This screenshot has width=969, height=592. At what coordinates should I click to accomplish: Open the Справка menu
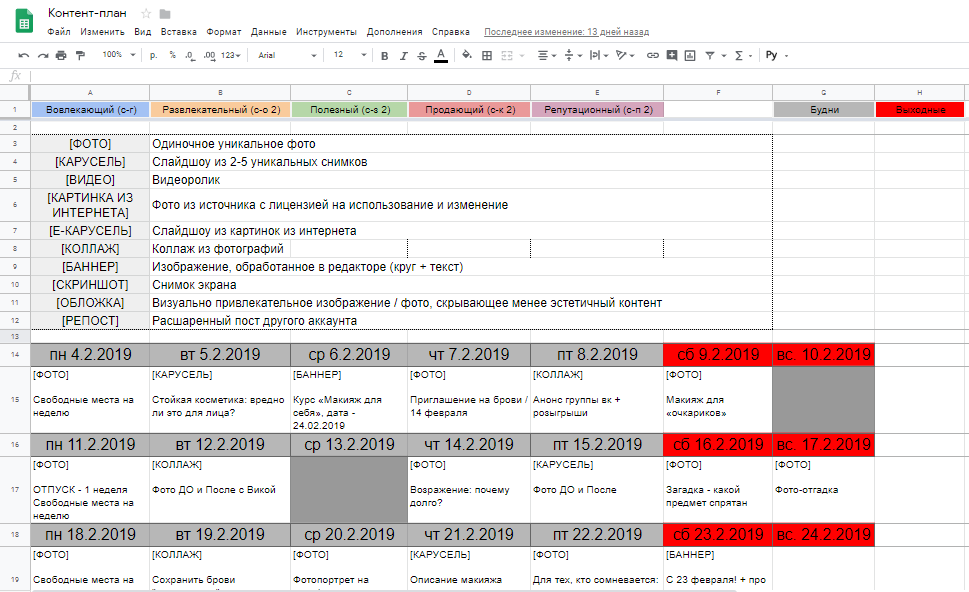pyautogui.click(x=451, y=32)
